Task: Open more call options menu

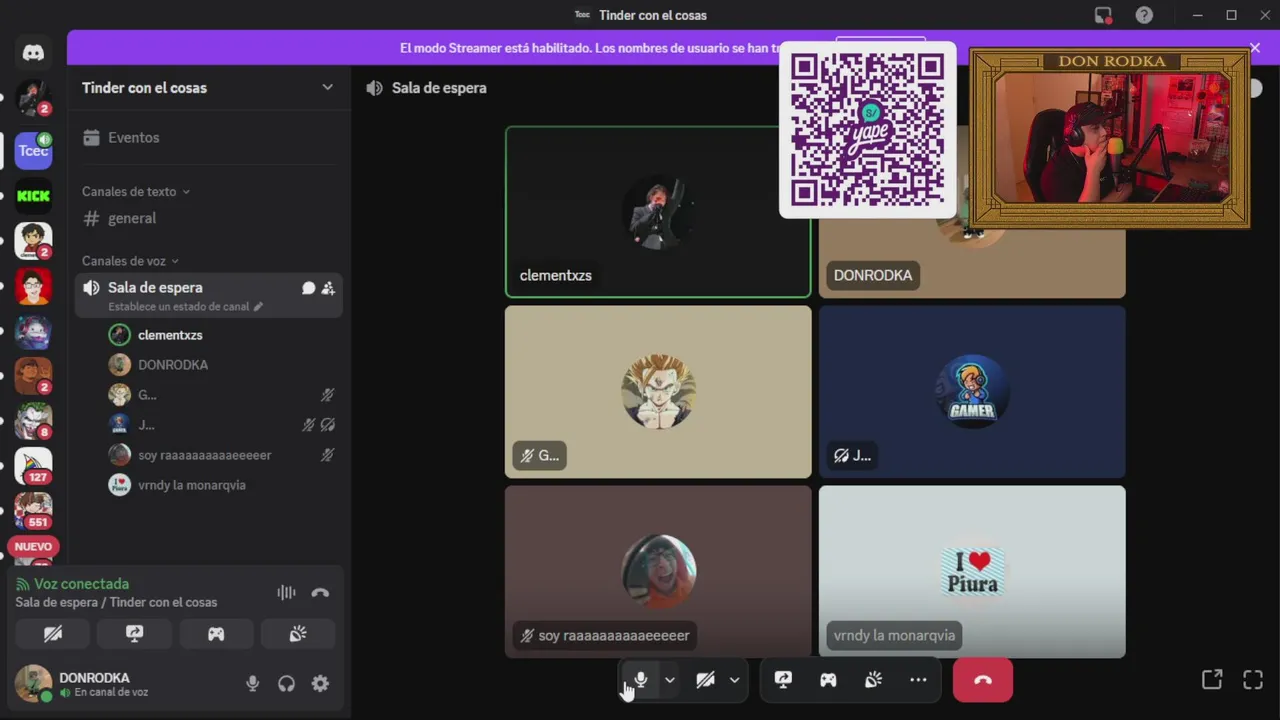Action: pos(918,680)
